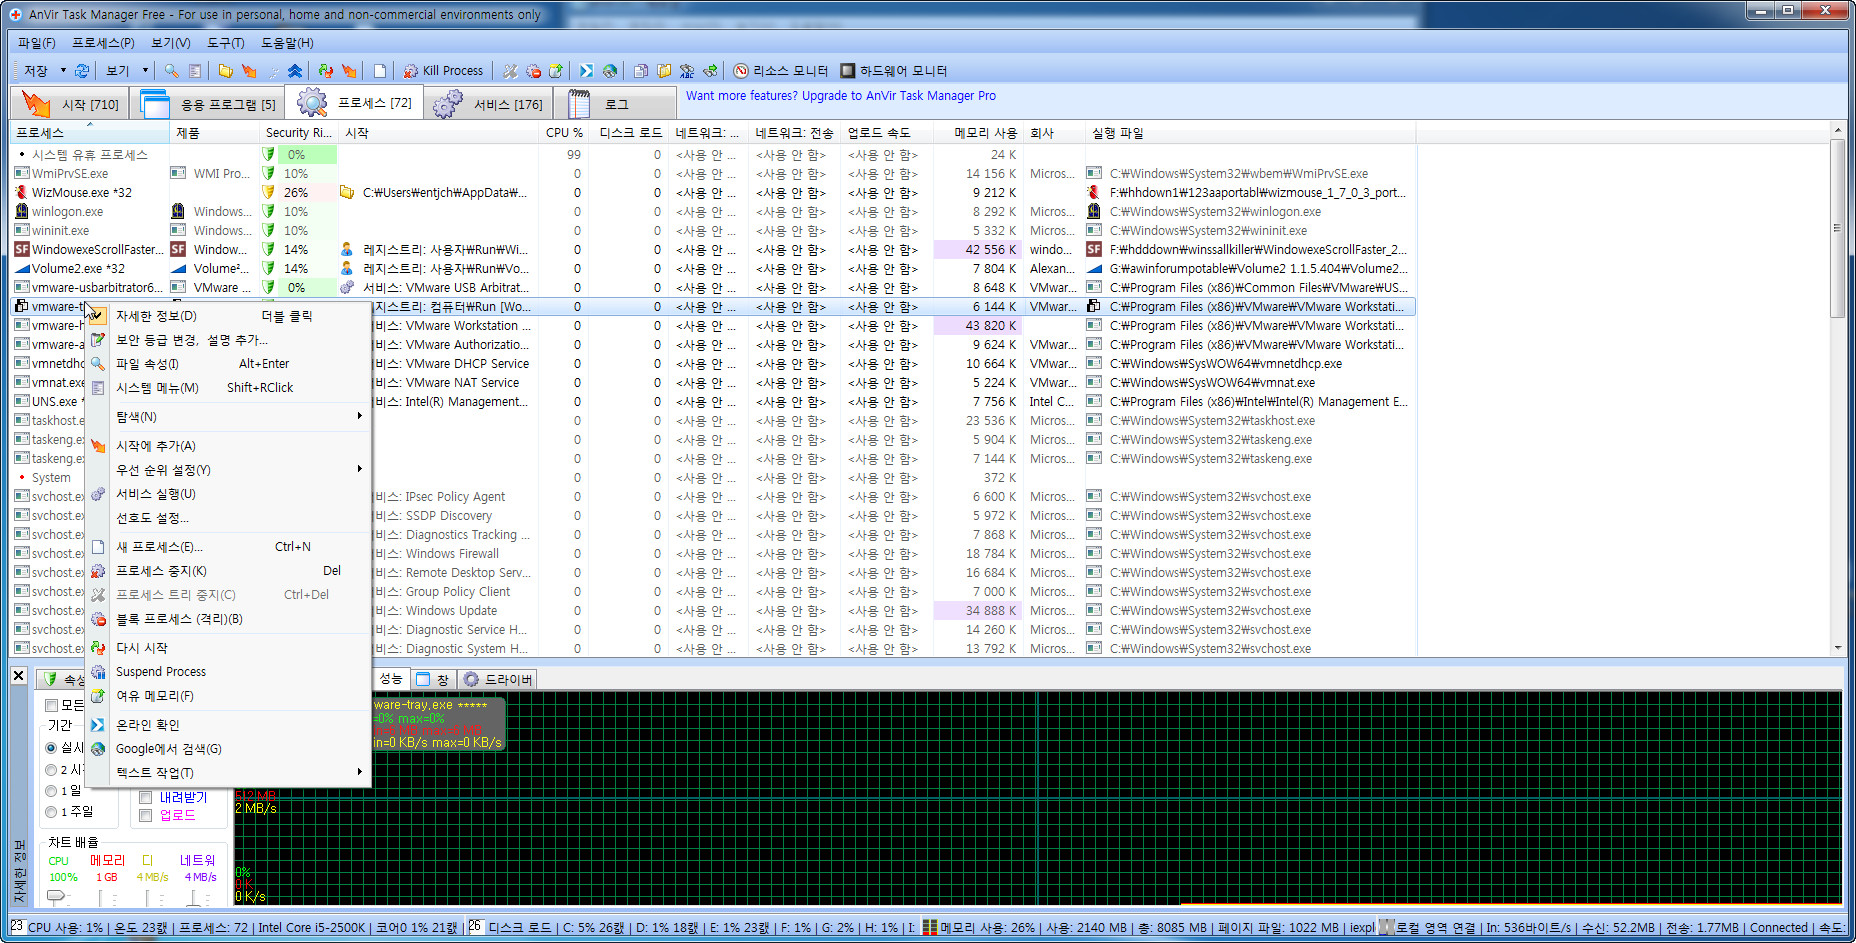Click the blank new process page icon
Screen dimensions: 1856x943
tap(380, 71)
